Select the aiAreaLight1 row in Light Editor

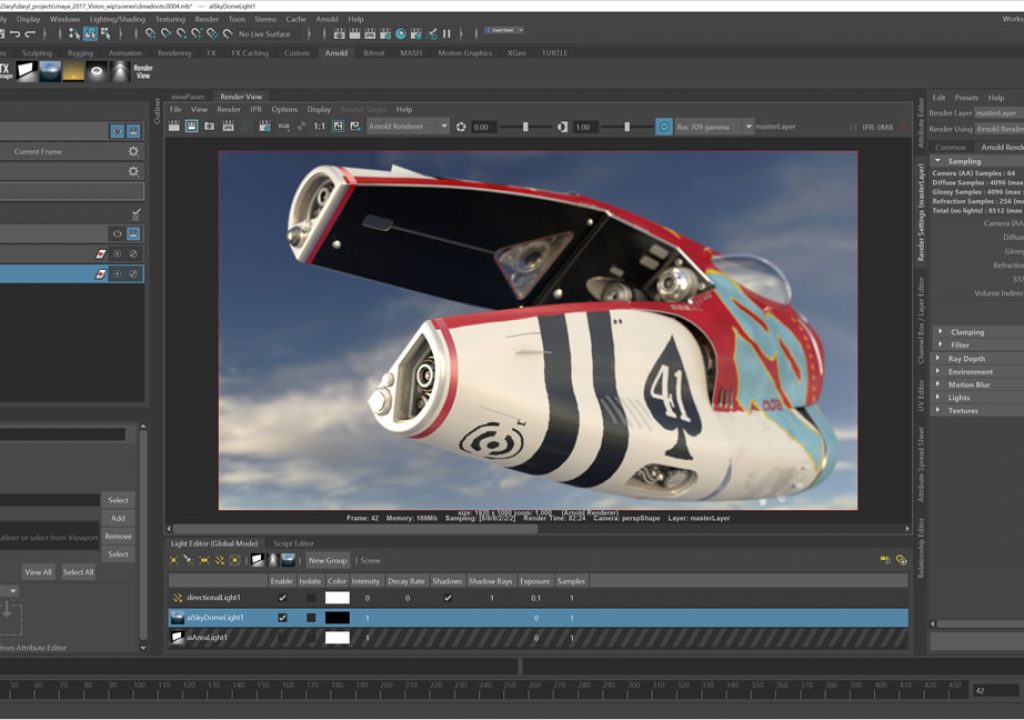coord(538,638)
